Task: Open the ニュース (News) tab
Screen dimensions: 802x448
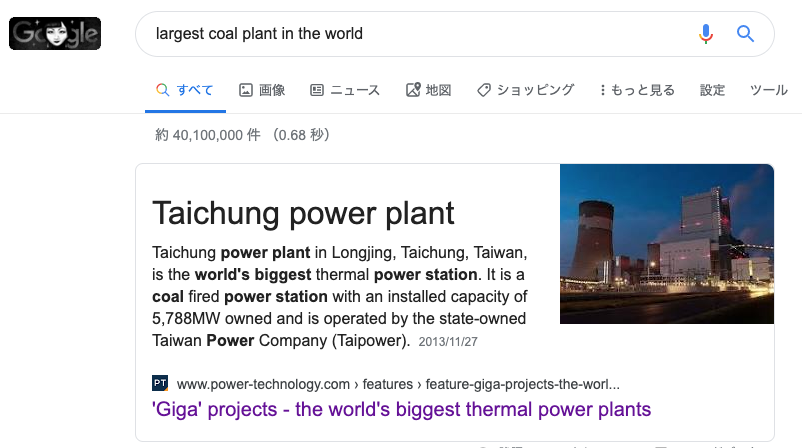Action: tap(345, 90)
